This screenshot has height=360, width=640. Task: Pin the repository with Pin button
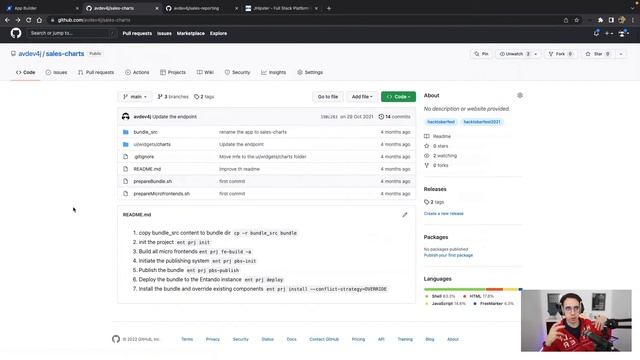[x=481, y=54]
